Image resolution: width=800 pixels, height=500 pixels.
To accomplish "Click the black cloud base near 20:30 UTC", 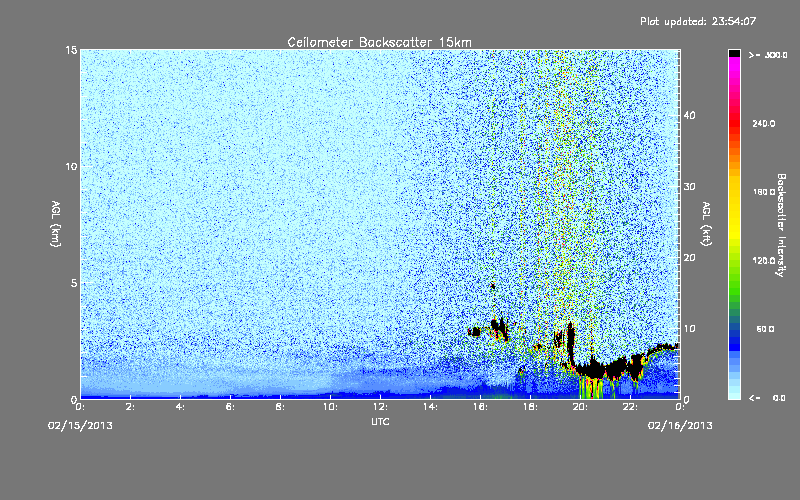I will 594,369.
